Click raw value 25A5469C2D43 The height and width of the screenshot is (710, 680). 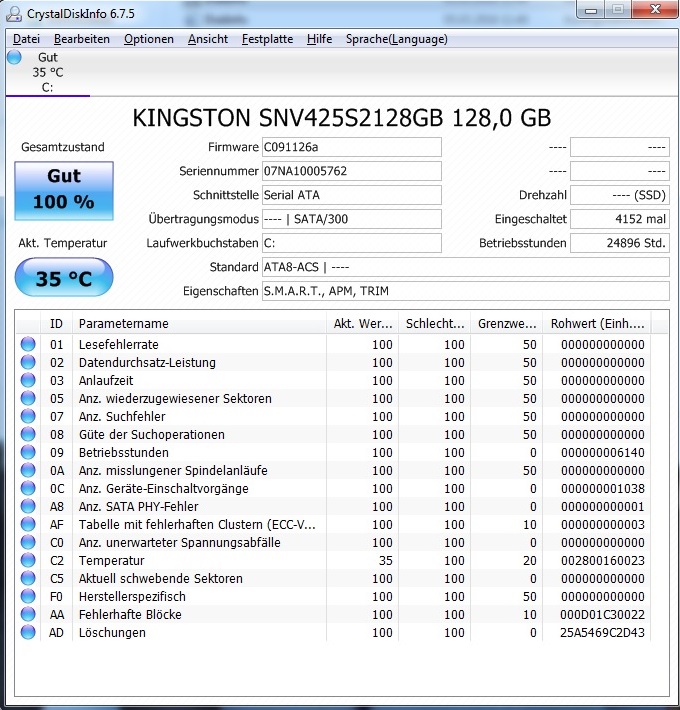[602, 633]
